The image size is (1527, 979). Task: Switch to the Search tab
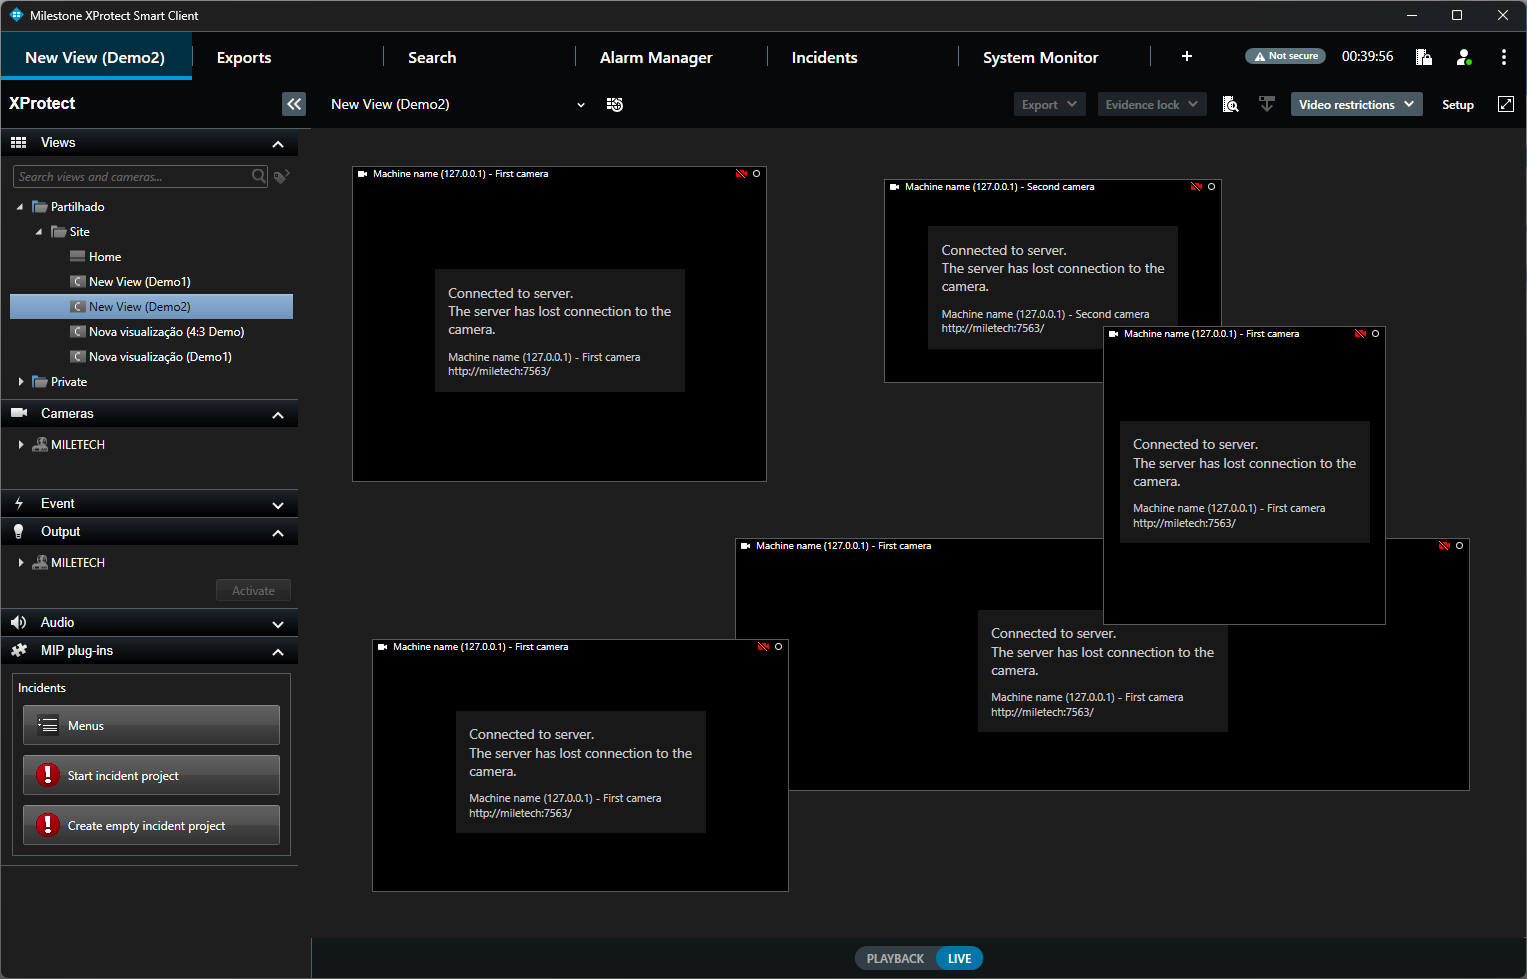(x=432, y=57)
